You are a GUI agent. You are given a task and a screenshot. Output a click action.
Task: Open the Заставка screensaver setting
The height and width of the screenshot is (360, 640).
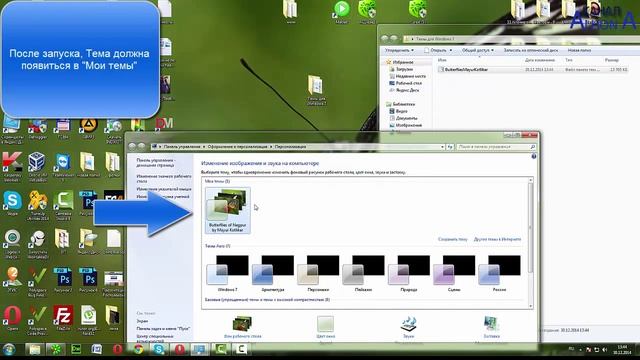click(491, 327)
